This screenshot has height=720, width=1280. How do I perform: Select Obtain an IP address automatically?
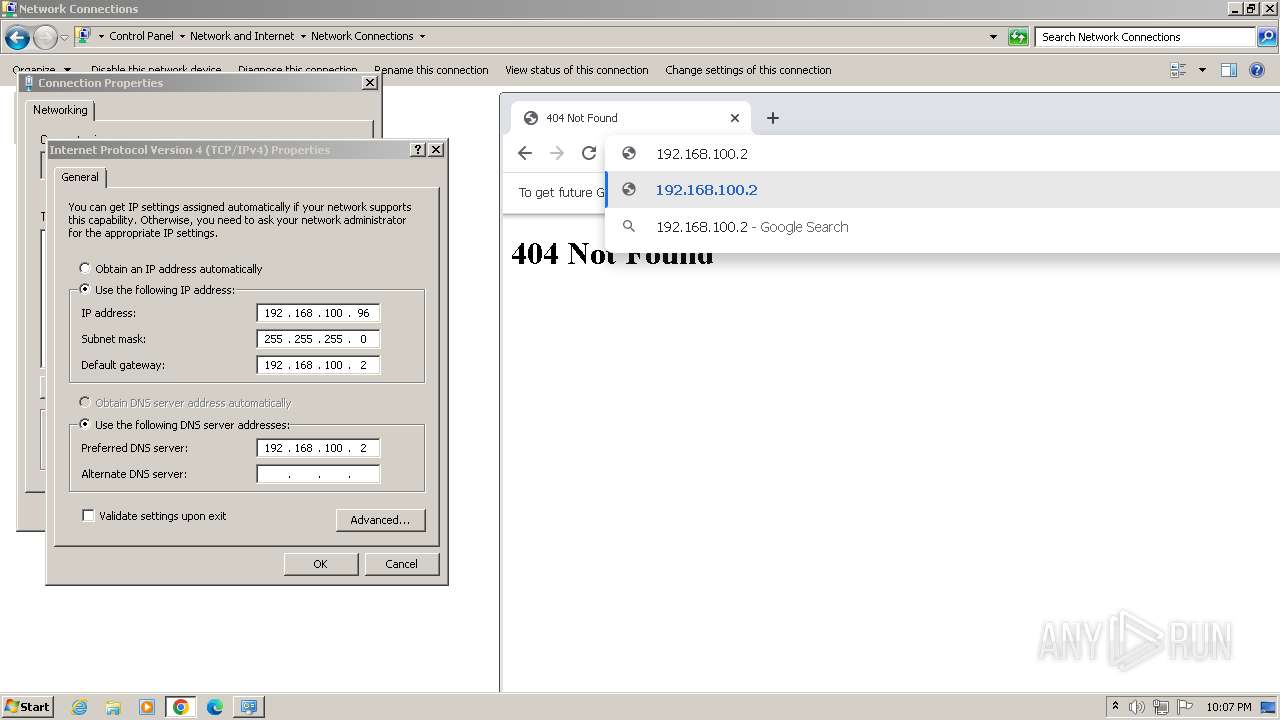pyautogui.click(x=171, y=269)
